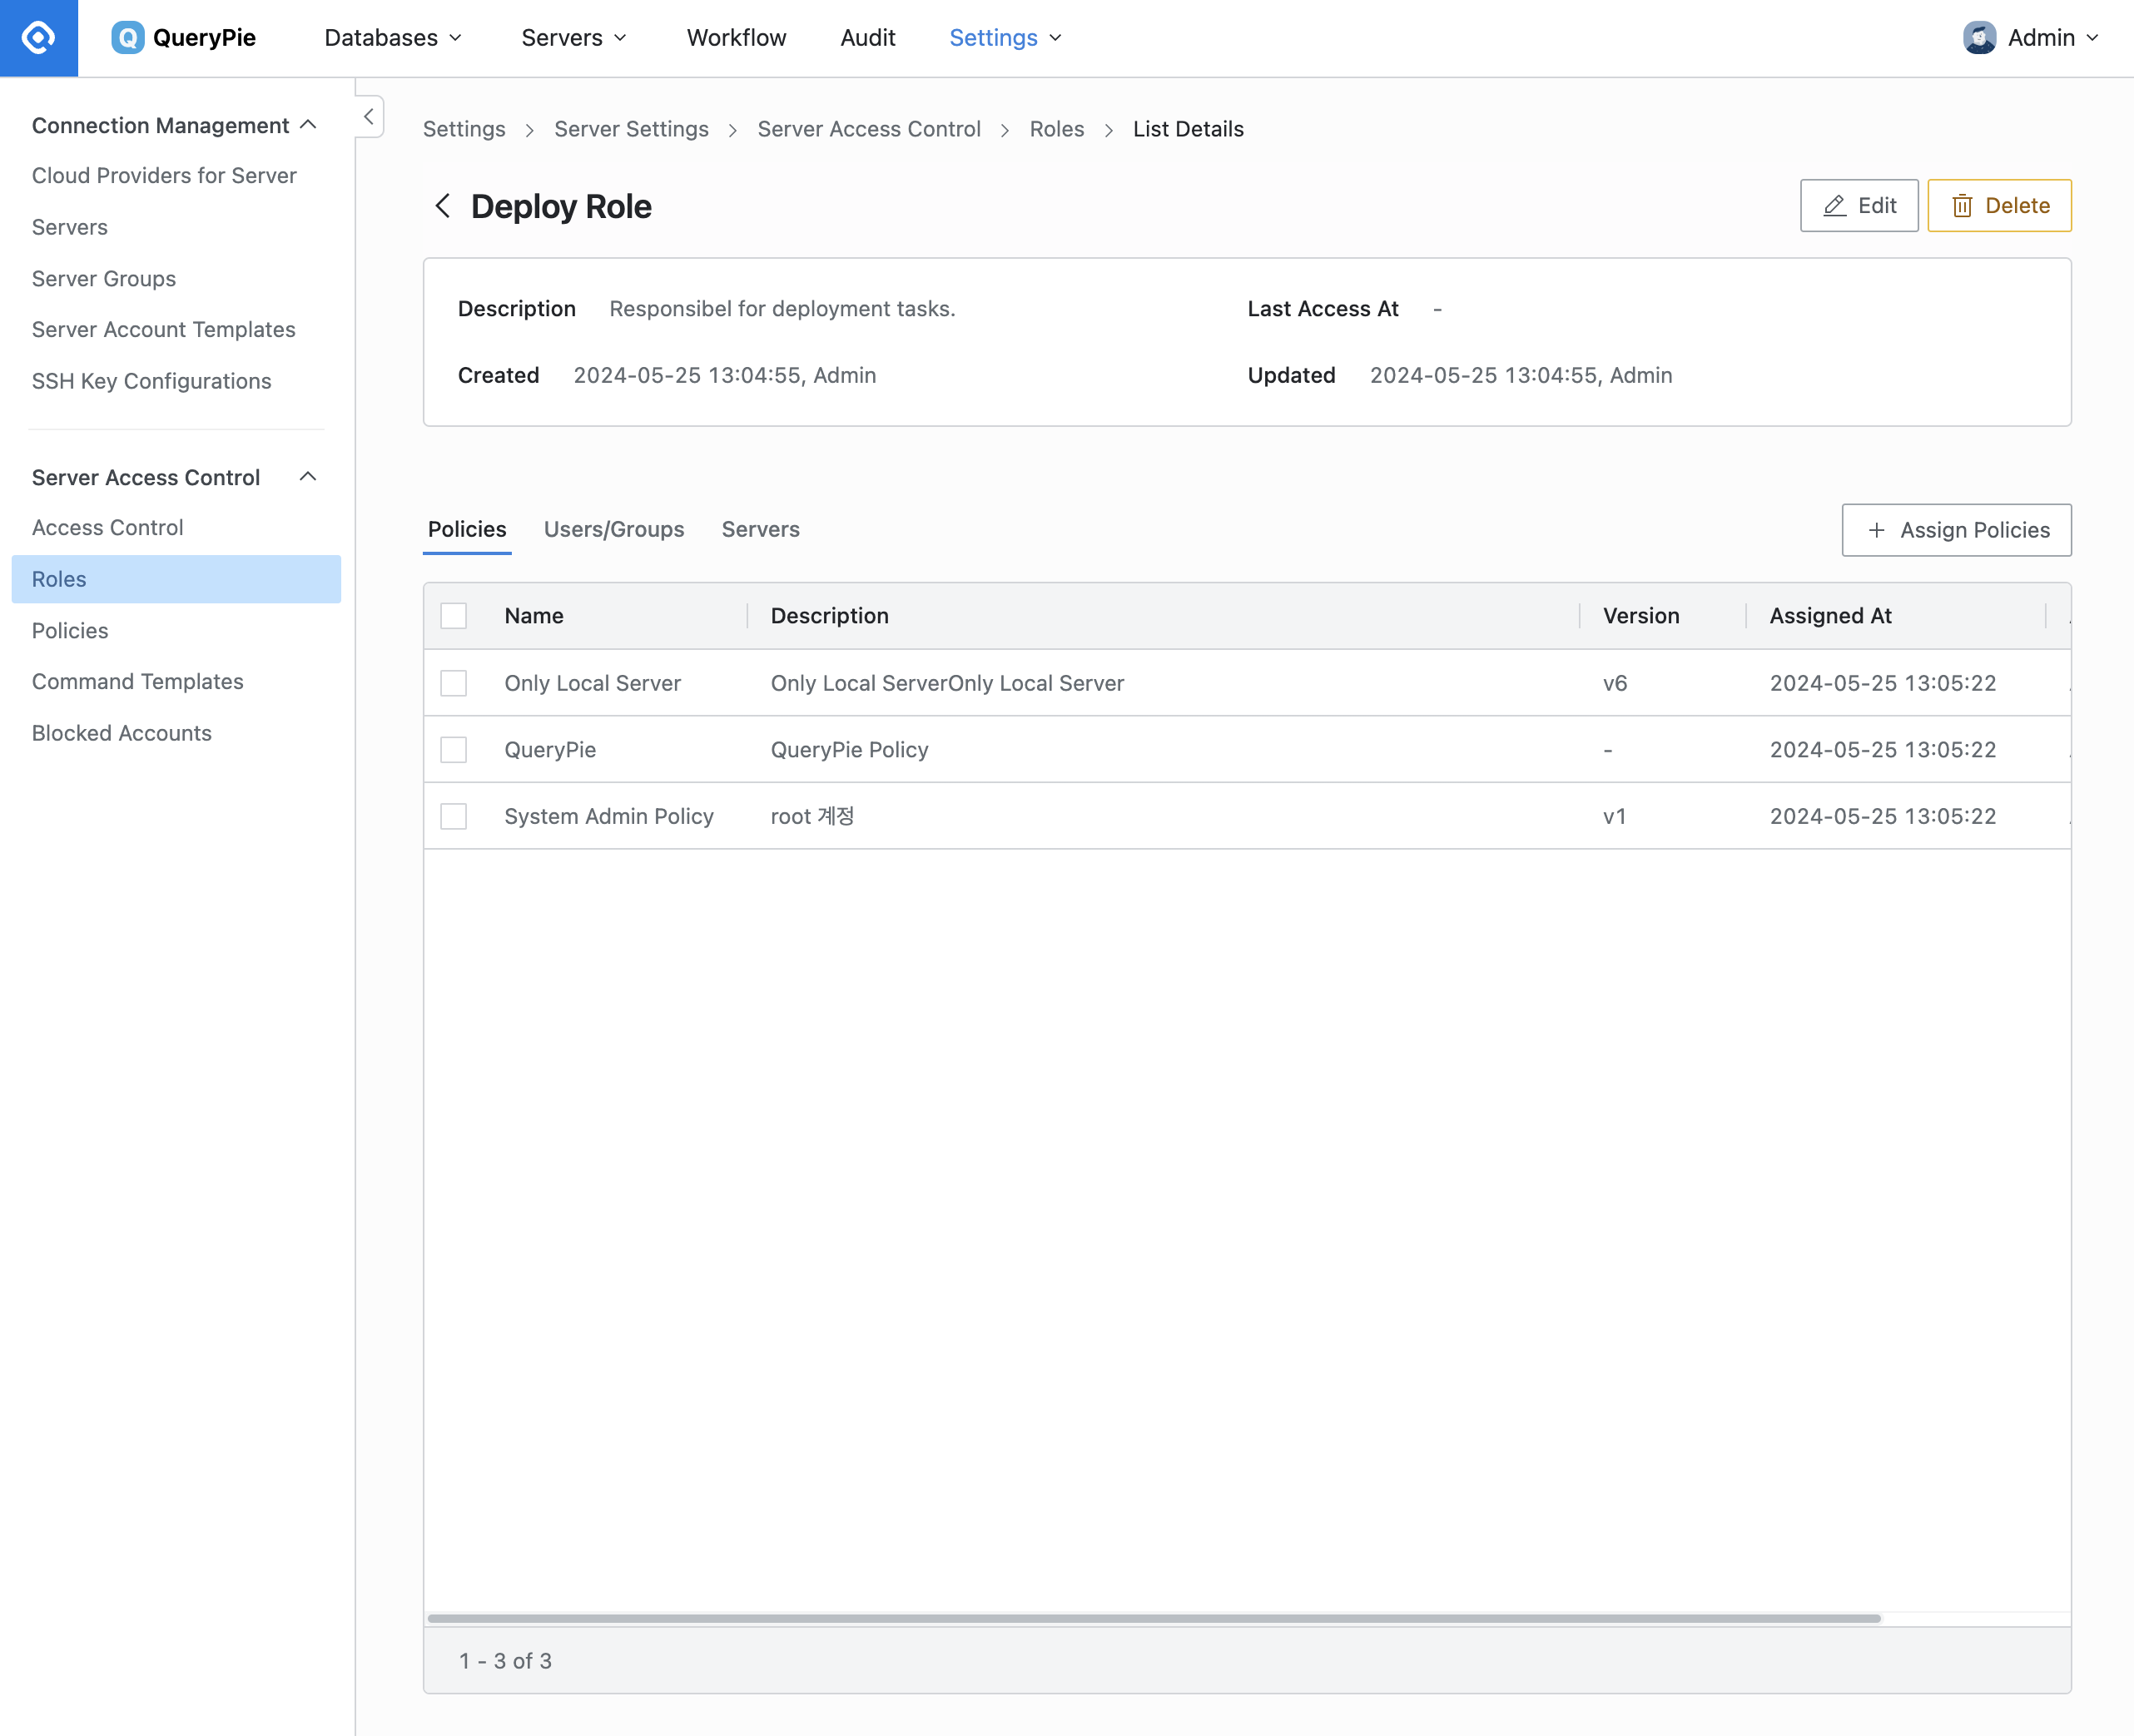
Task: Go to Server Access Control breadcrumb
Action: (x=869, y=129)
